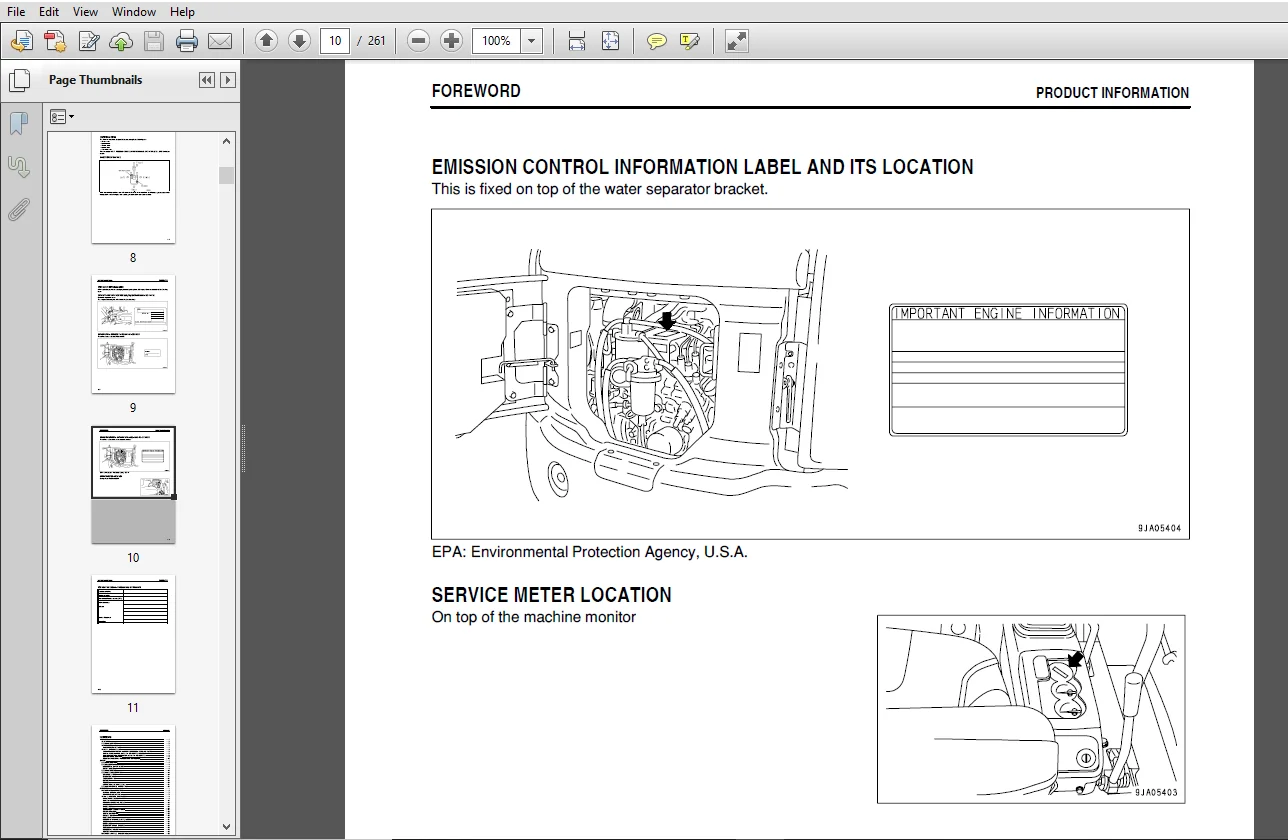The image size is (1288, 840).
Task: Open the Help menu
Action: point(182,12)
